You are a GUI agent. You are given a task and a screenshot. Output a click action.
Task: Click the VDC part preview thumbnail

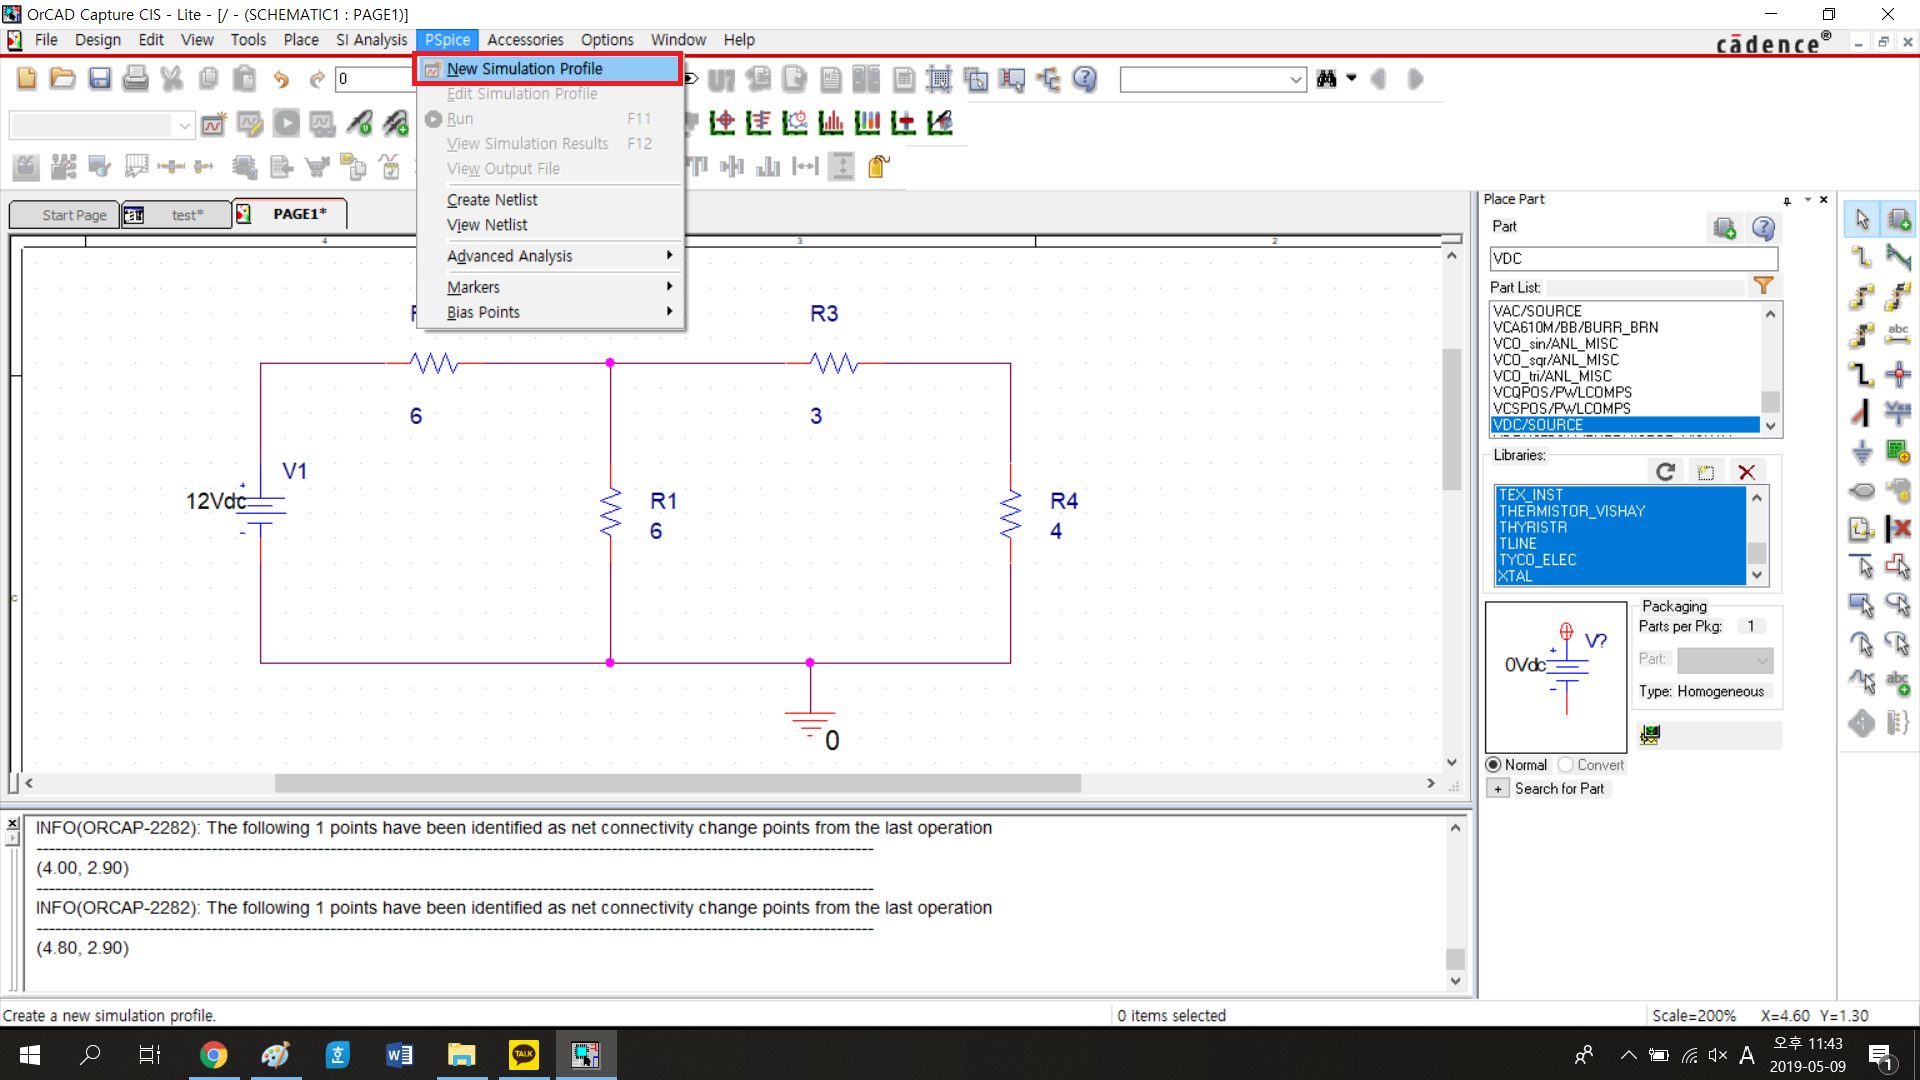(x=1556, y=677)
